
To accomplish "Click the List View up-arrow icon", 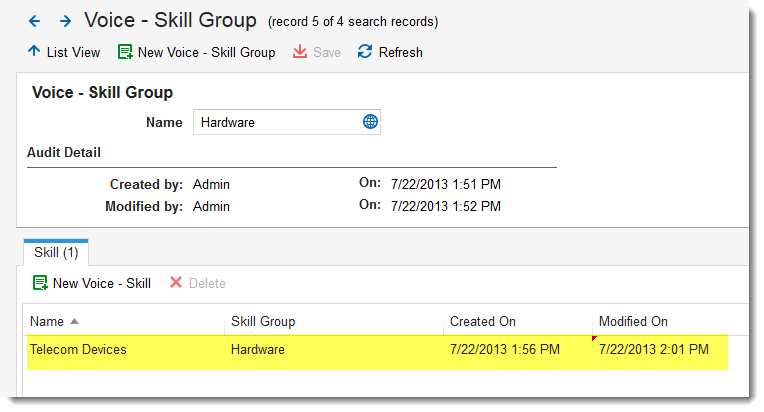I will tap(34, 52).
